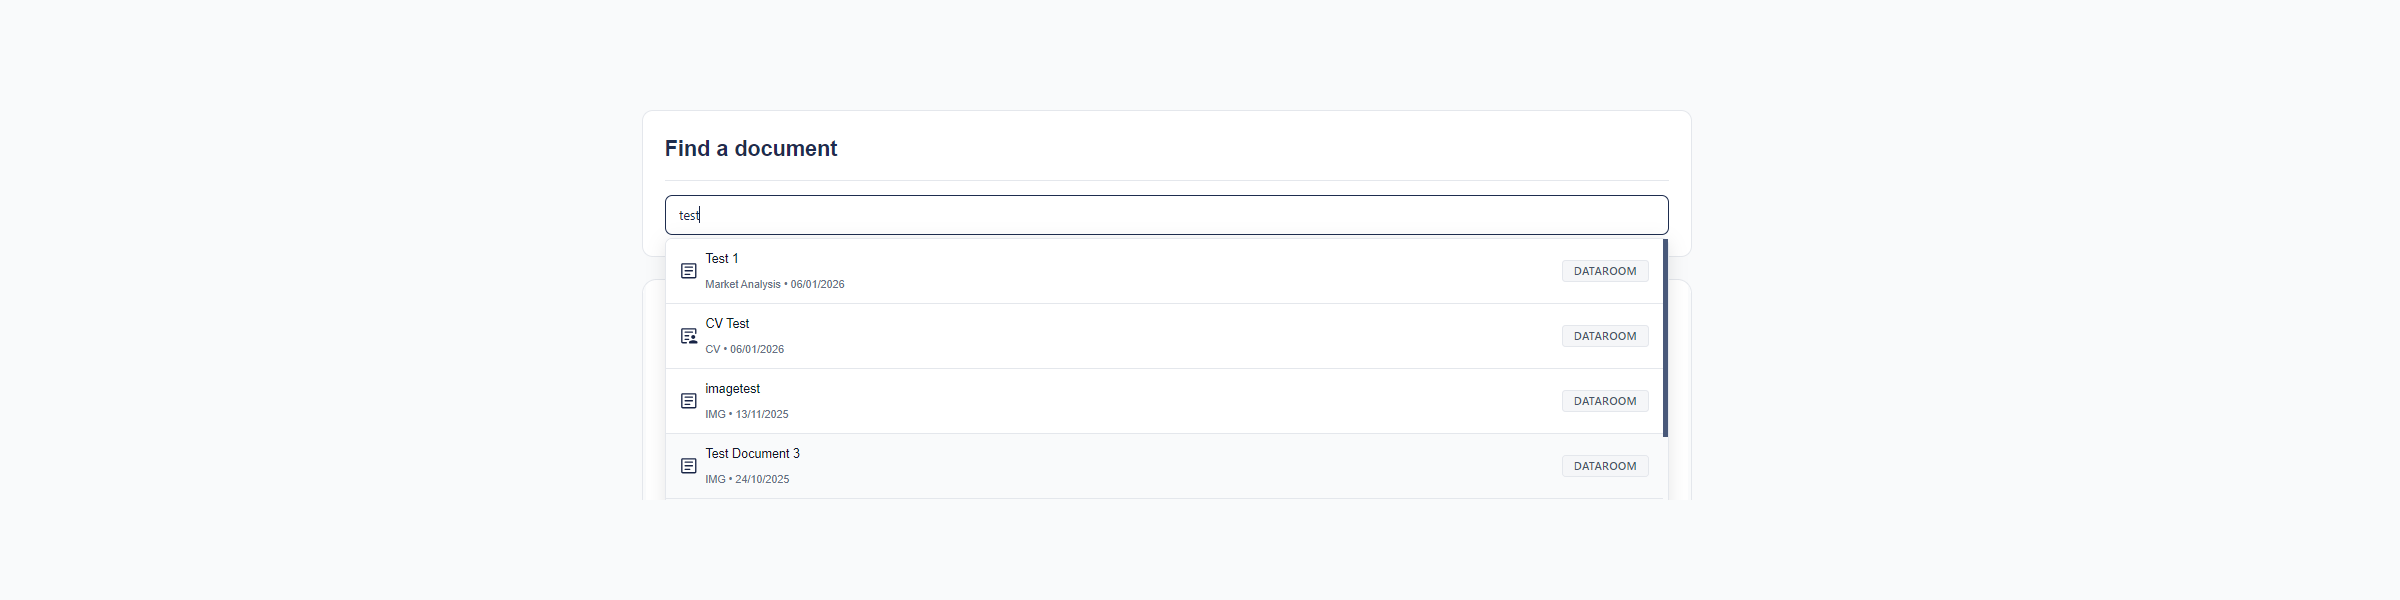
Task: Open the DATAROOM for imagetest
Action: pyautogui.click(x=1605, y=401)
